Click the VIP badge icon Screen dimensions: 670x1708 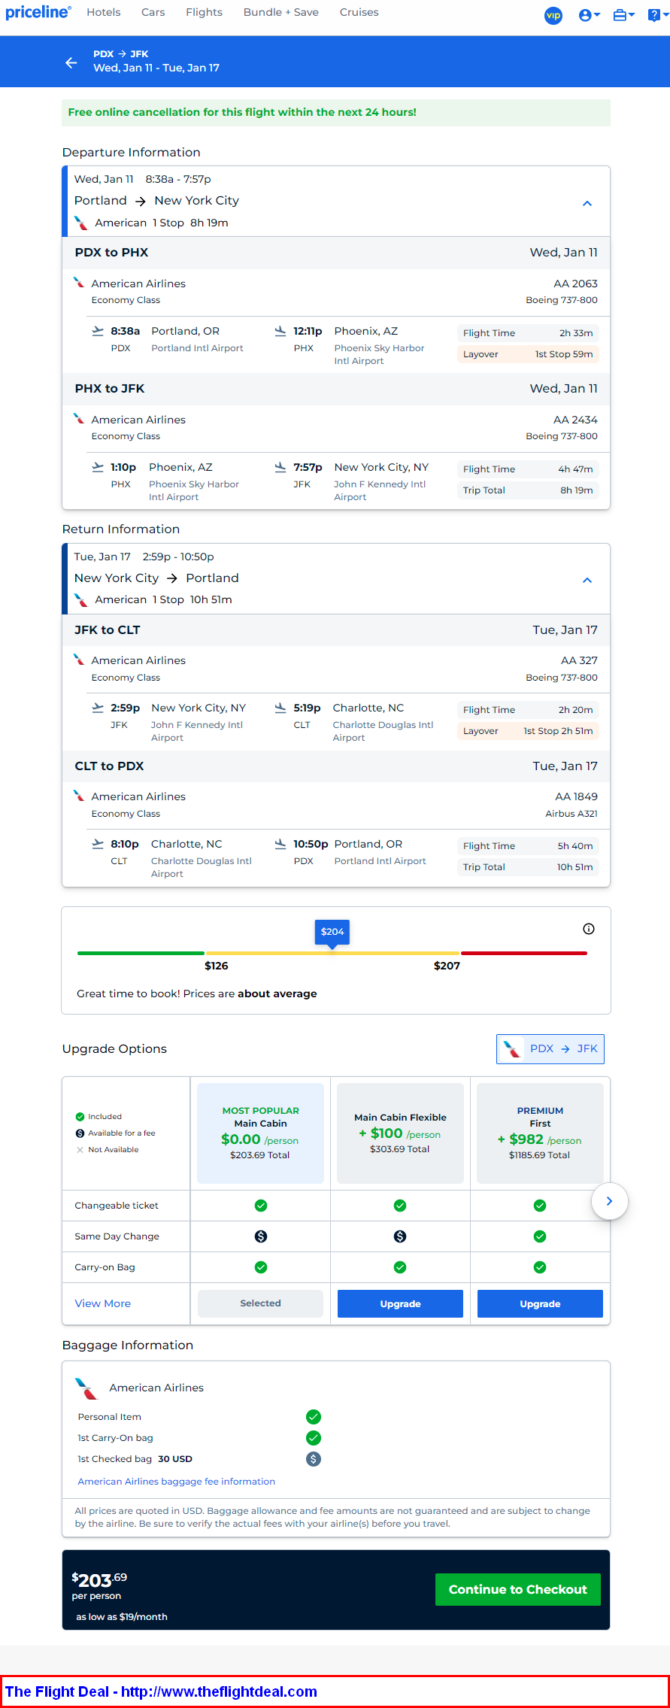point(553,15)
